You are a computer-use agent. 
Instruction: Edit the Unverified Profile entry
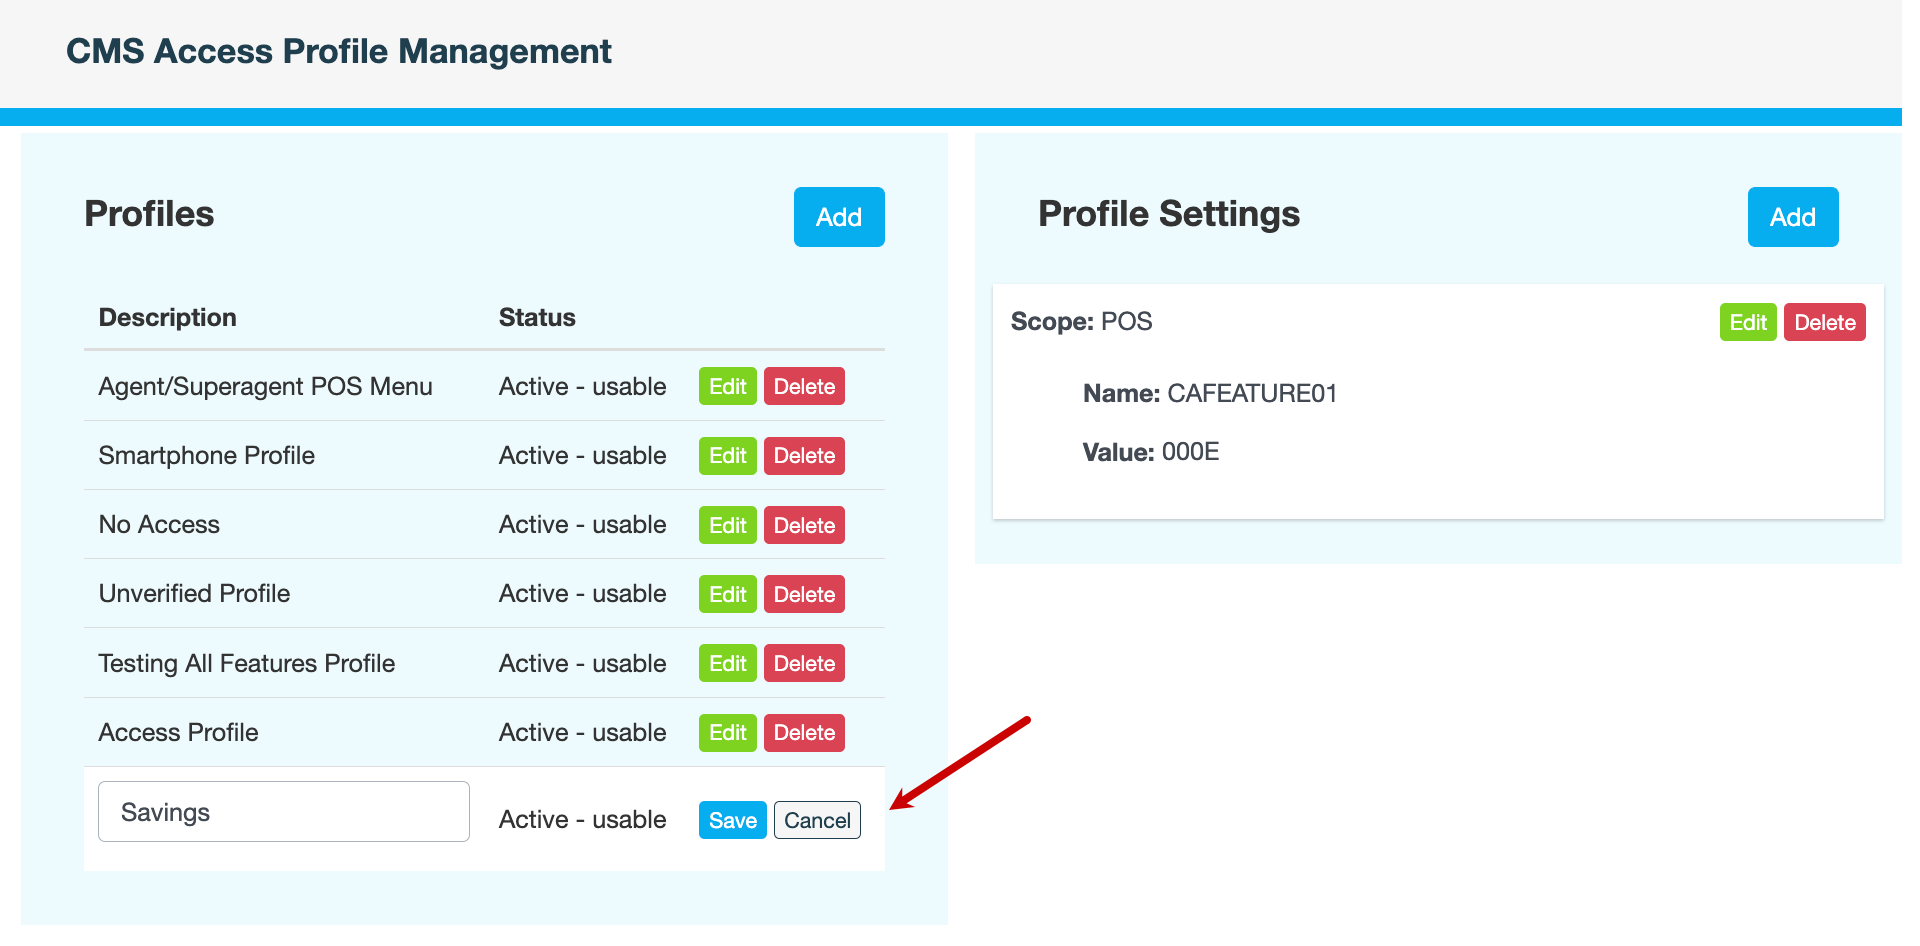tap(727, 594)
